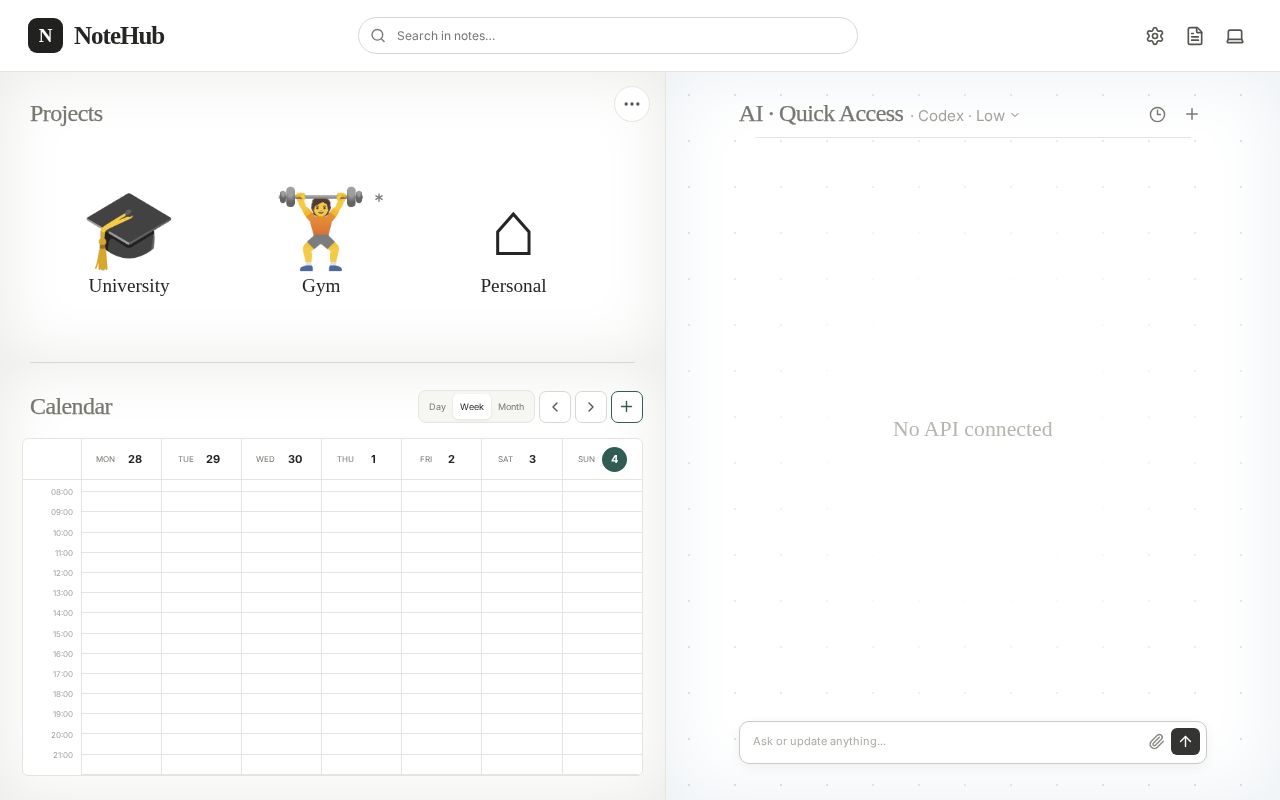Go to next calendar week
Image resolution: width=1280 pixels, height=800 pixels.
(x=591, y=407)
